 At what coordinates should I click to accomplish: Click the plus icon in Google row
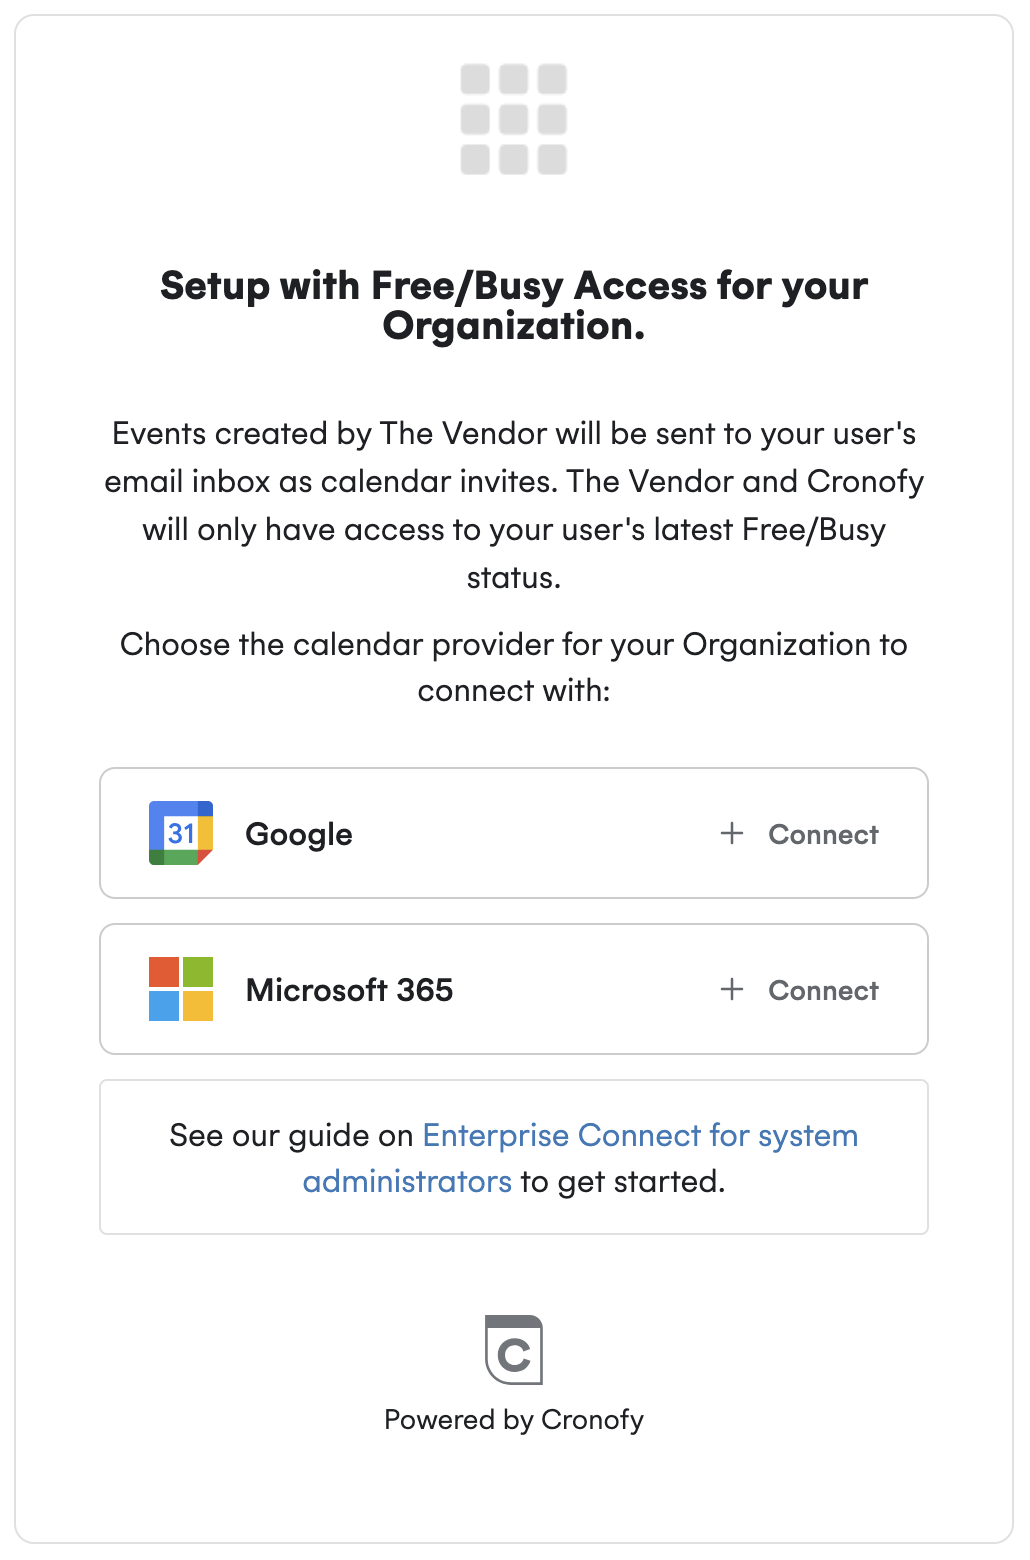coord(732,833)
